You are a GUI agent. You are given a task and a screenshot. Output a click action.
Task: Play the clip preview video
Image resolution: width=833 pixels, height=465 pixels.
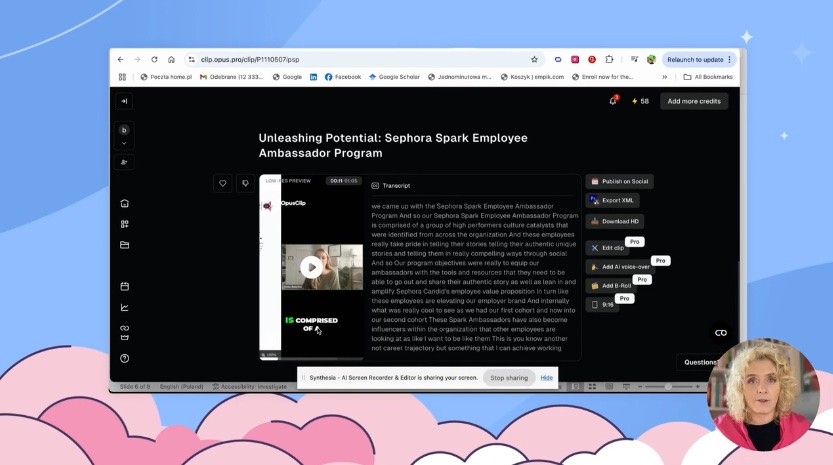(x=312, y=267)
